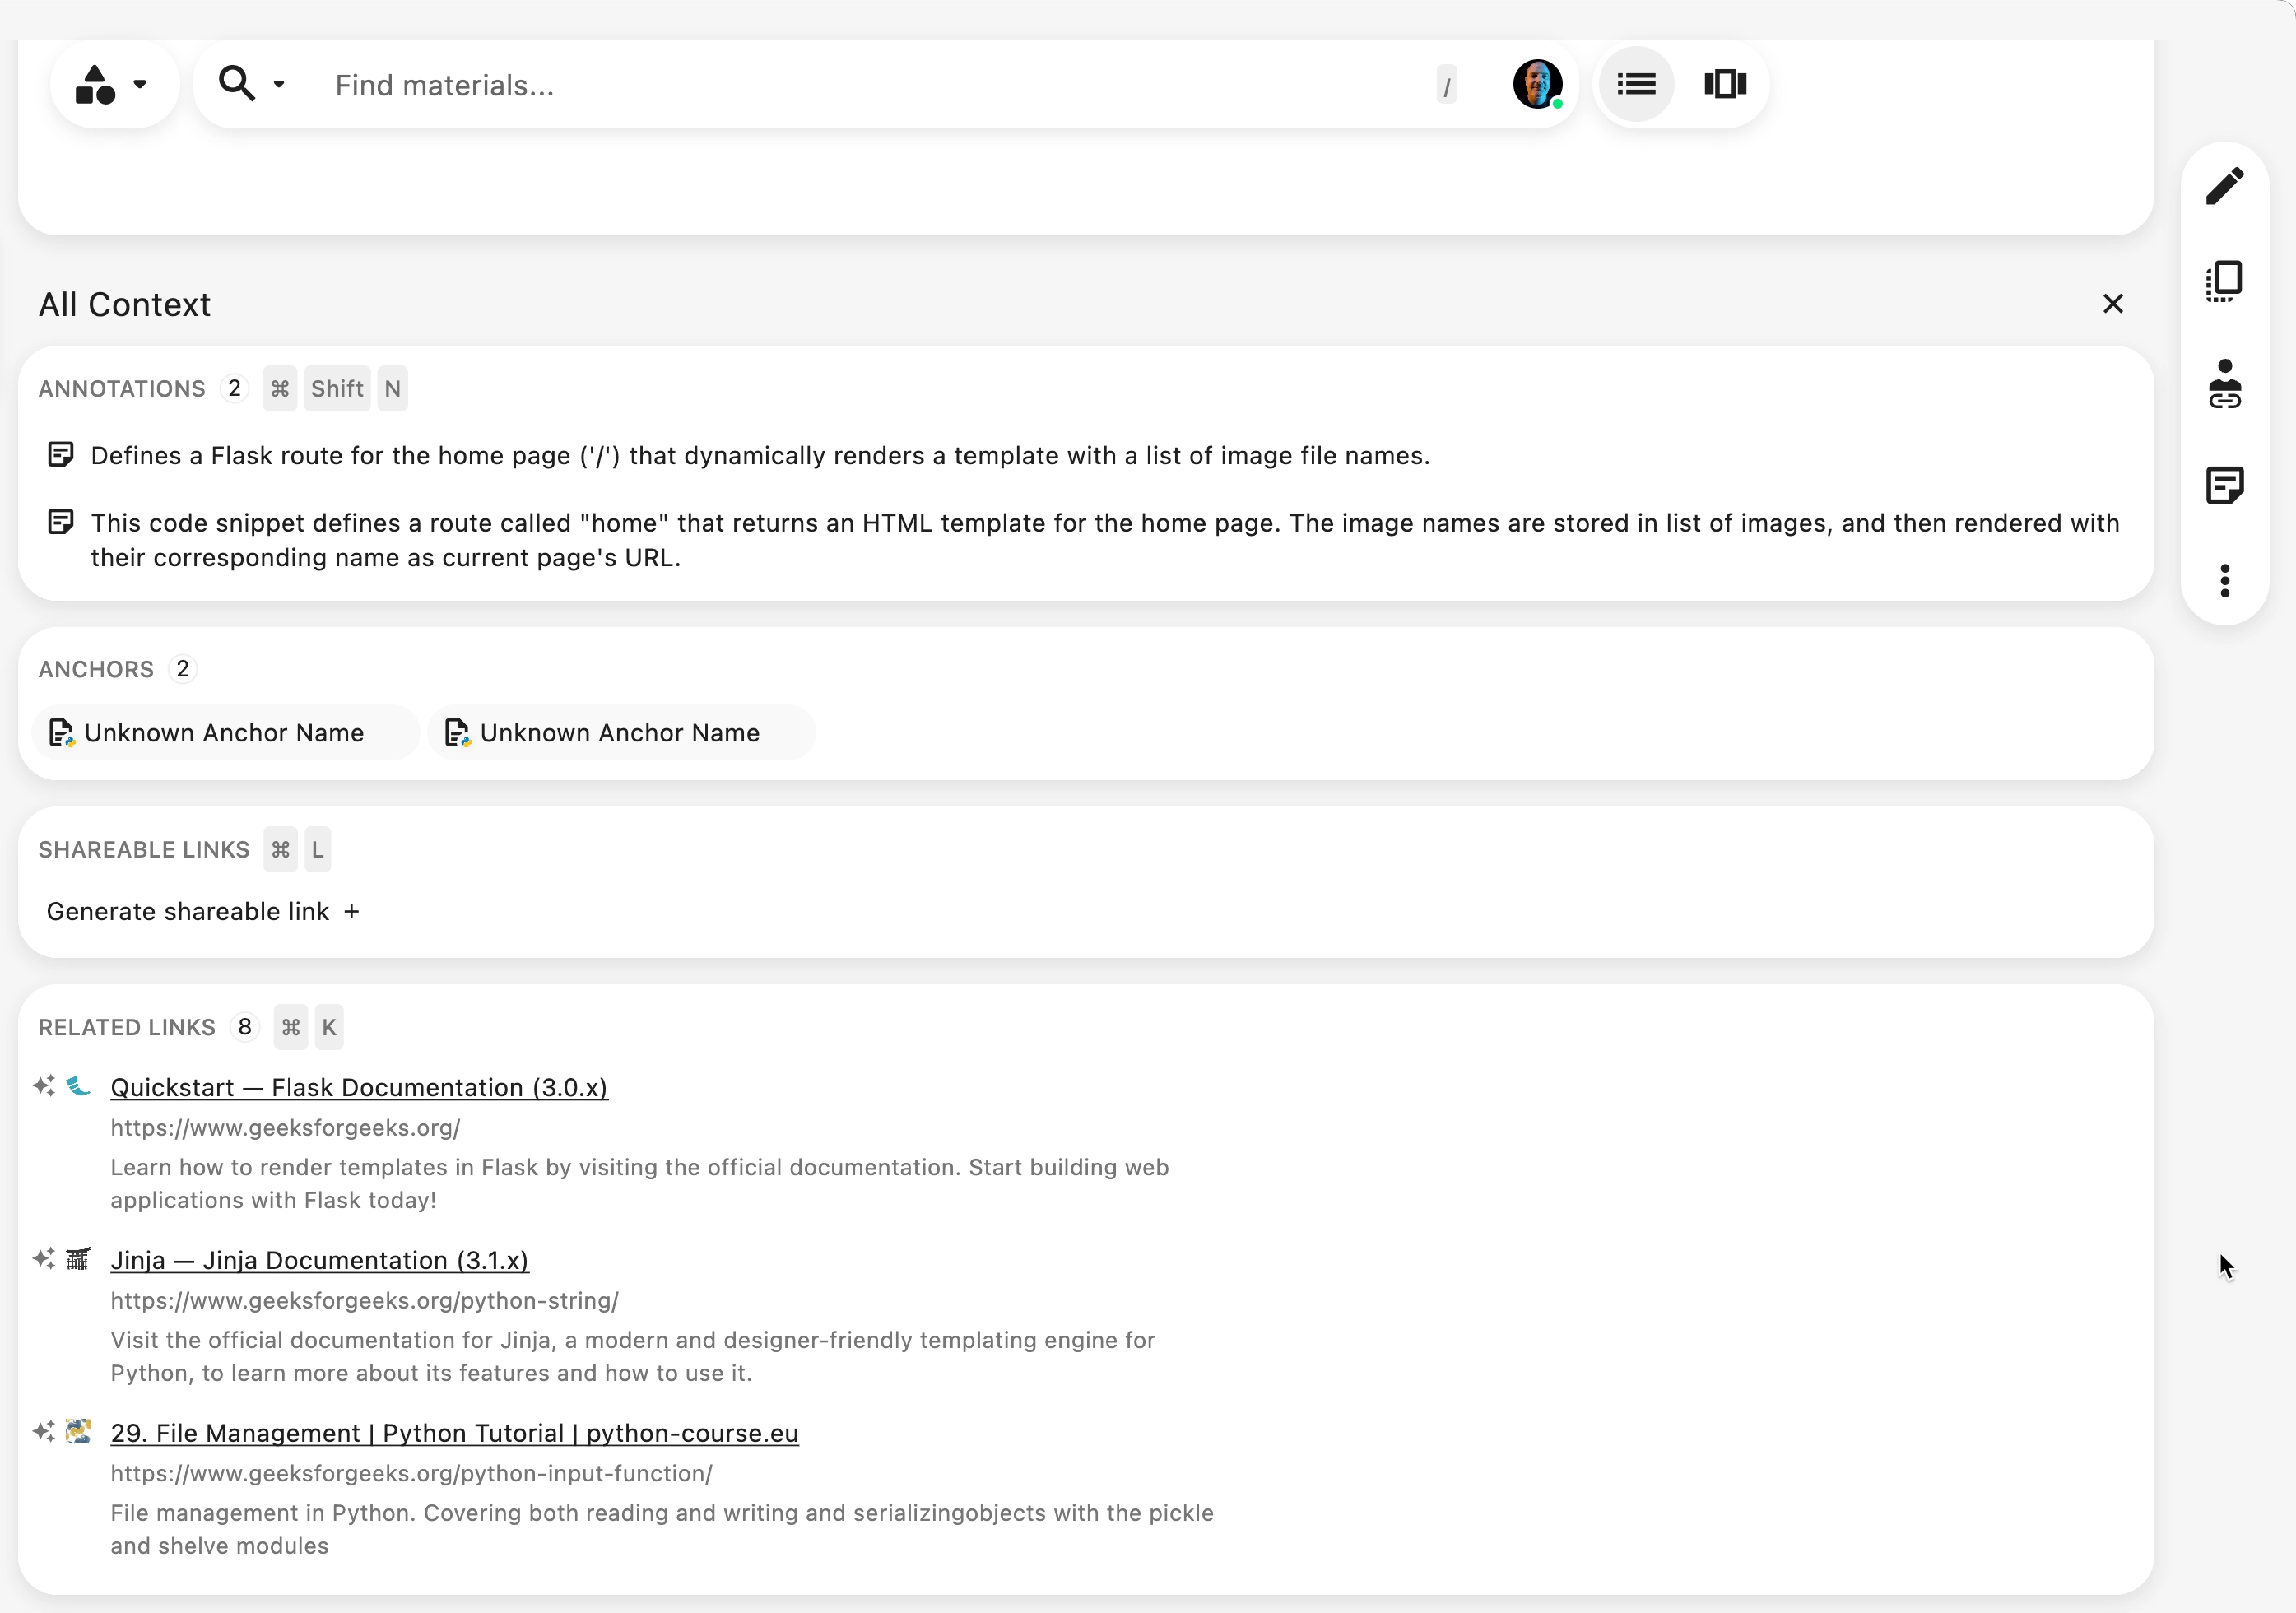
Task: Select the pencil edit icon in the right sidebar
Action: [x=2224, y=185]
